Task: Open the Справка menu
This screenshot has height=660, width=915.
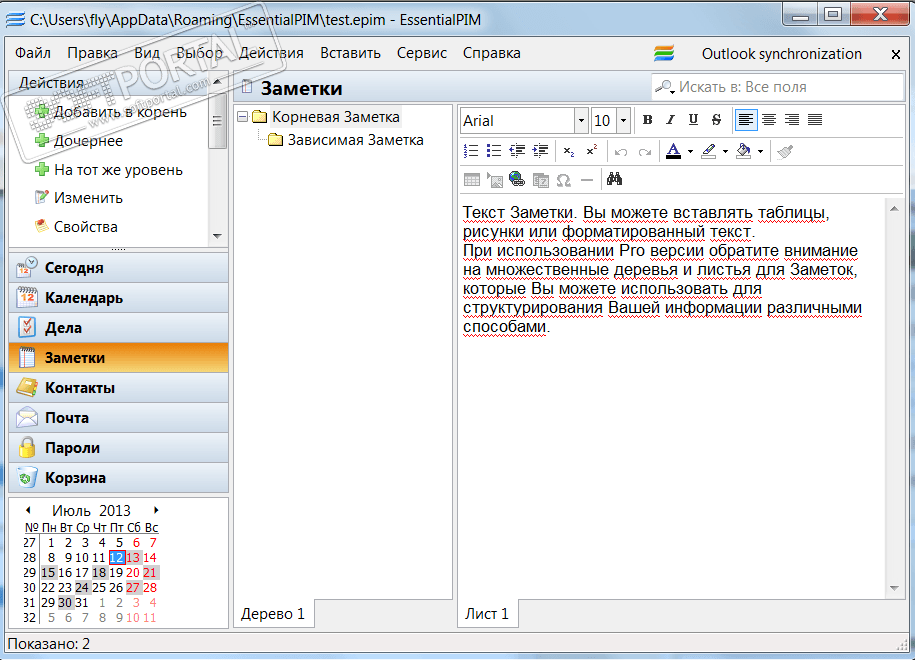Action: 491,53
